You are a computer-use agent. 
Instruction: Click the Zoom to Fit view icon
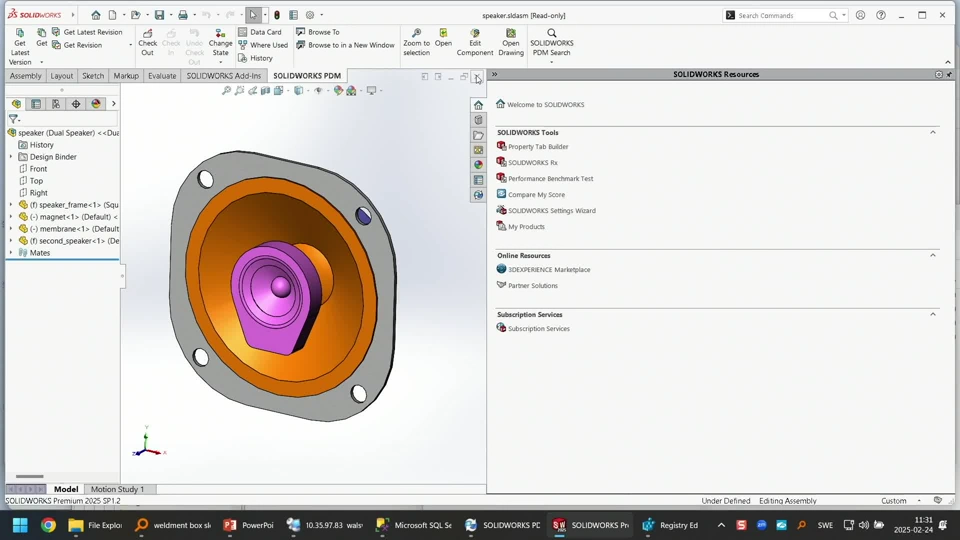coord(226,91)
